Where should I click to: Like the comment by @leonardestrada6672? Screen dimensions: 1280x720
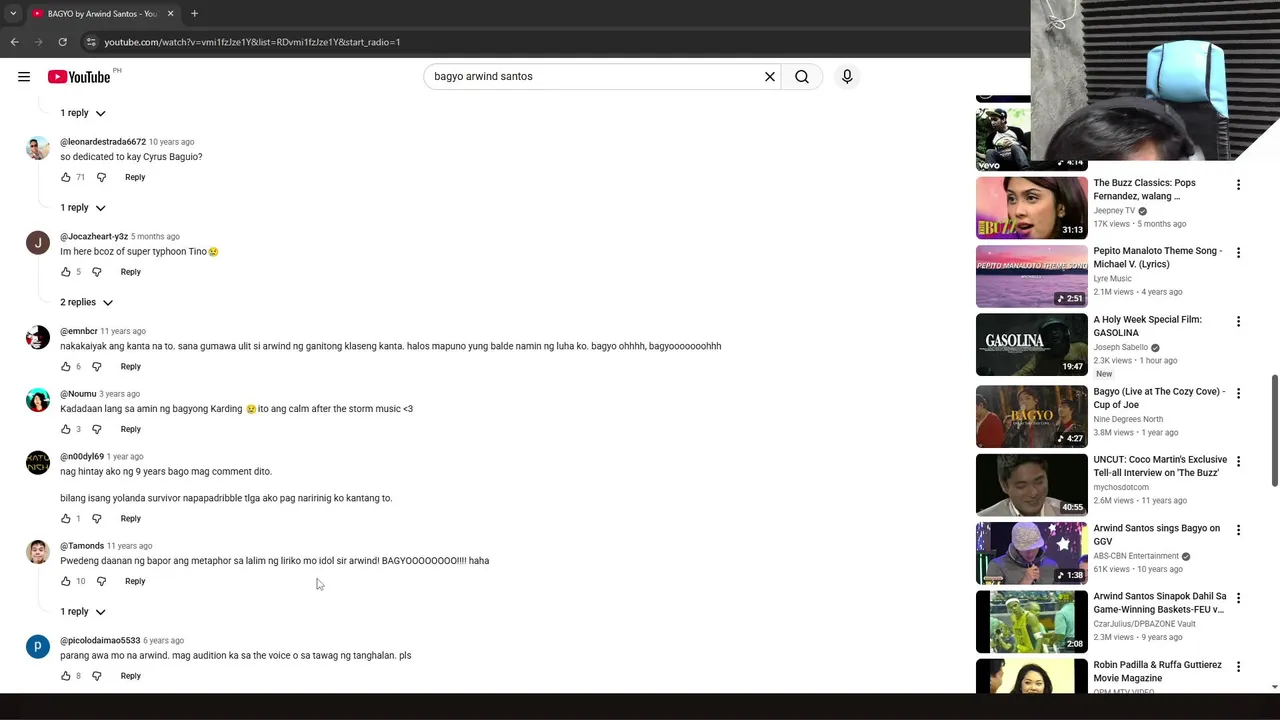[x=66, y=177]
